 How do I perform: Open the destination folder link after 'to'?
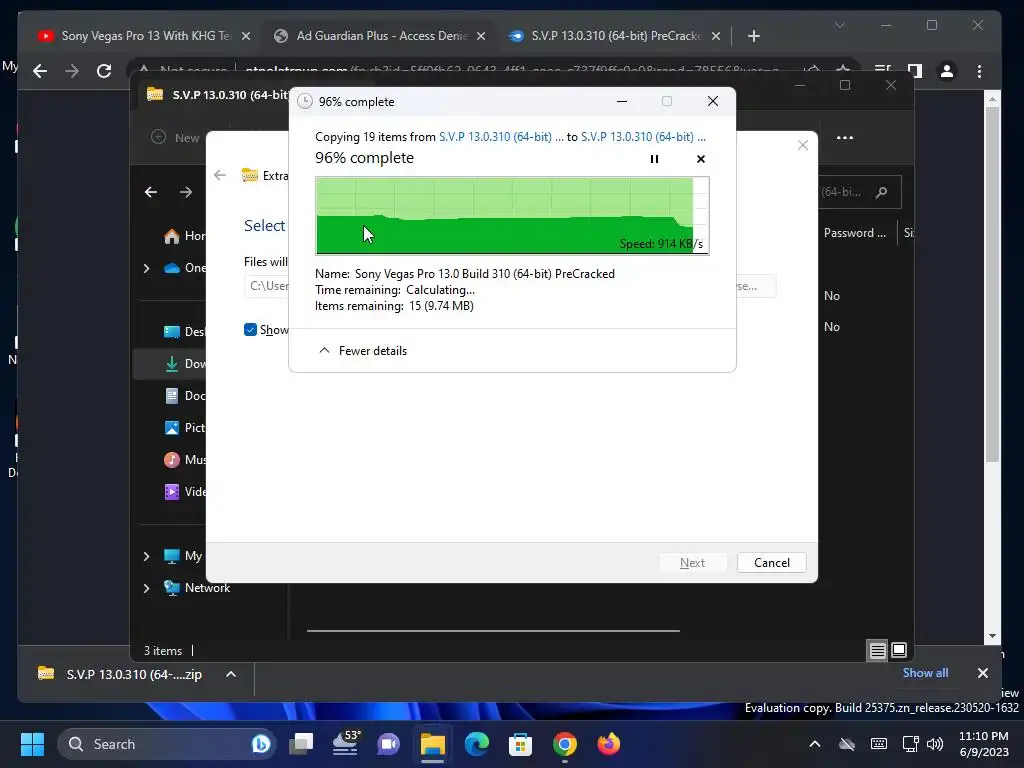click(643, 136)
